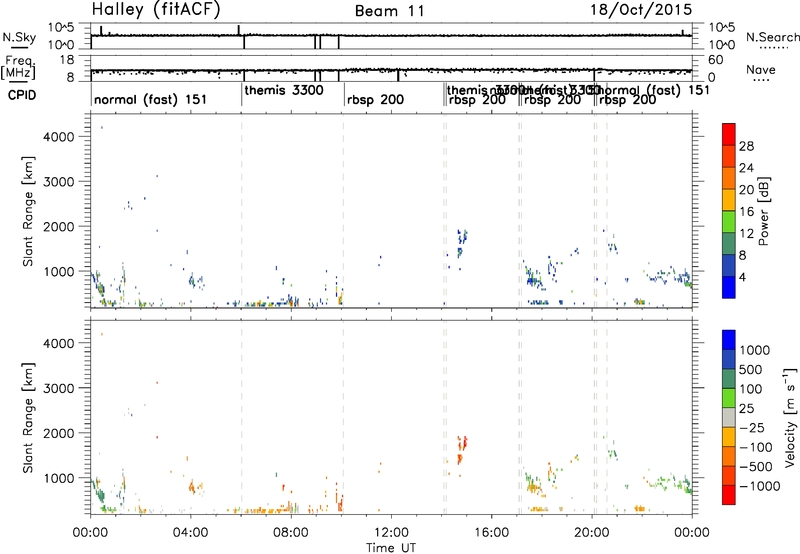Click the 'Power [dB]' colorbar title

764,211
